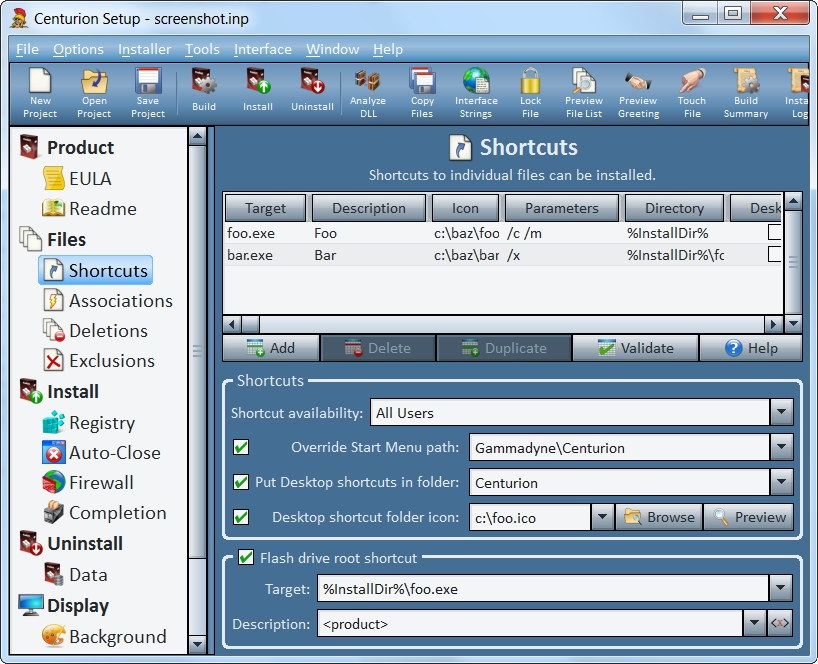Image resolution: width=818 pixels, height=664 pixels.
Task: Click the Validate button
Action: tap(635, 348)
